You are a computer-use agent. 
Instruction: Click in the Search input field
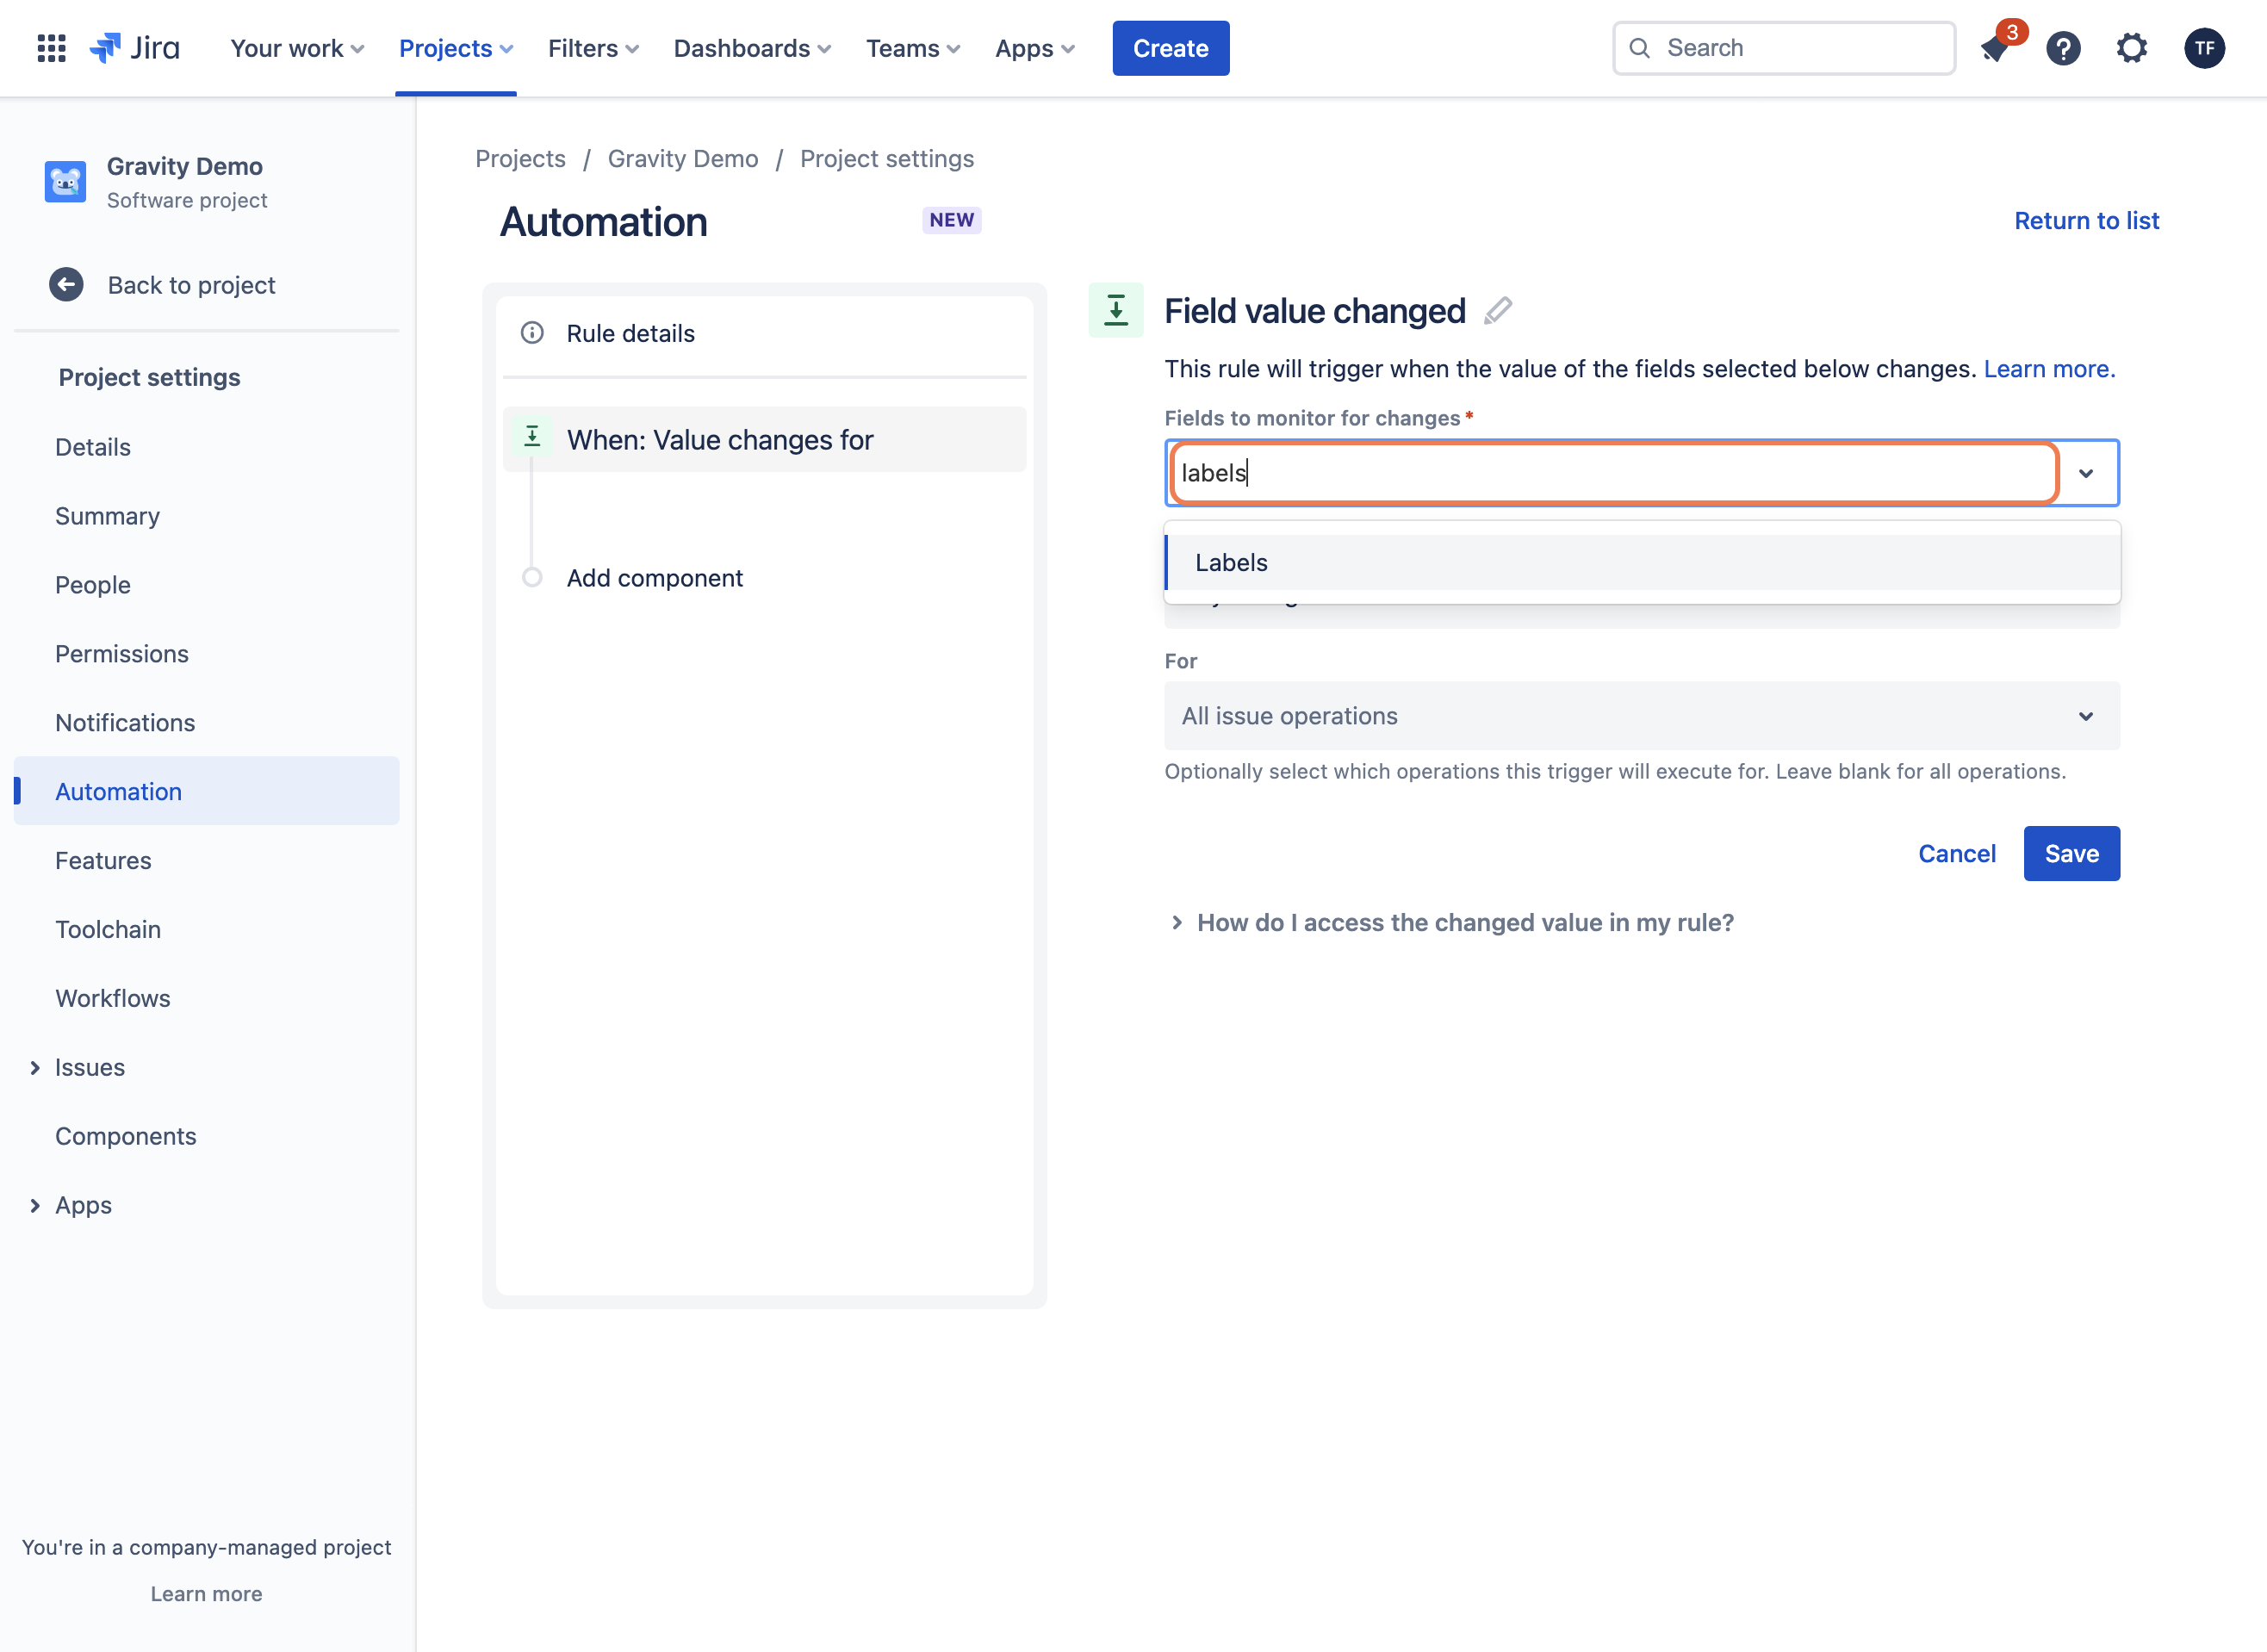[1784, 48]
